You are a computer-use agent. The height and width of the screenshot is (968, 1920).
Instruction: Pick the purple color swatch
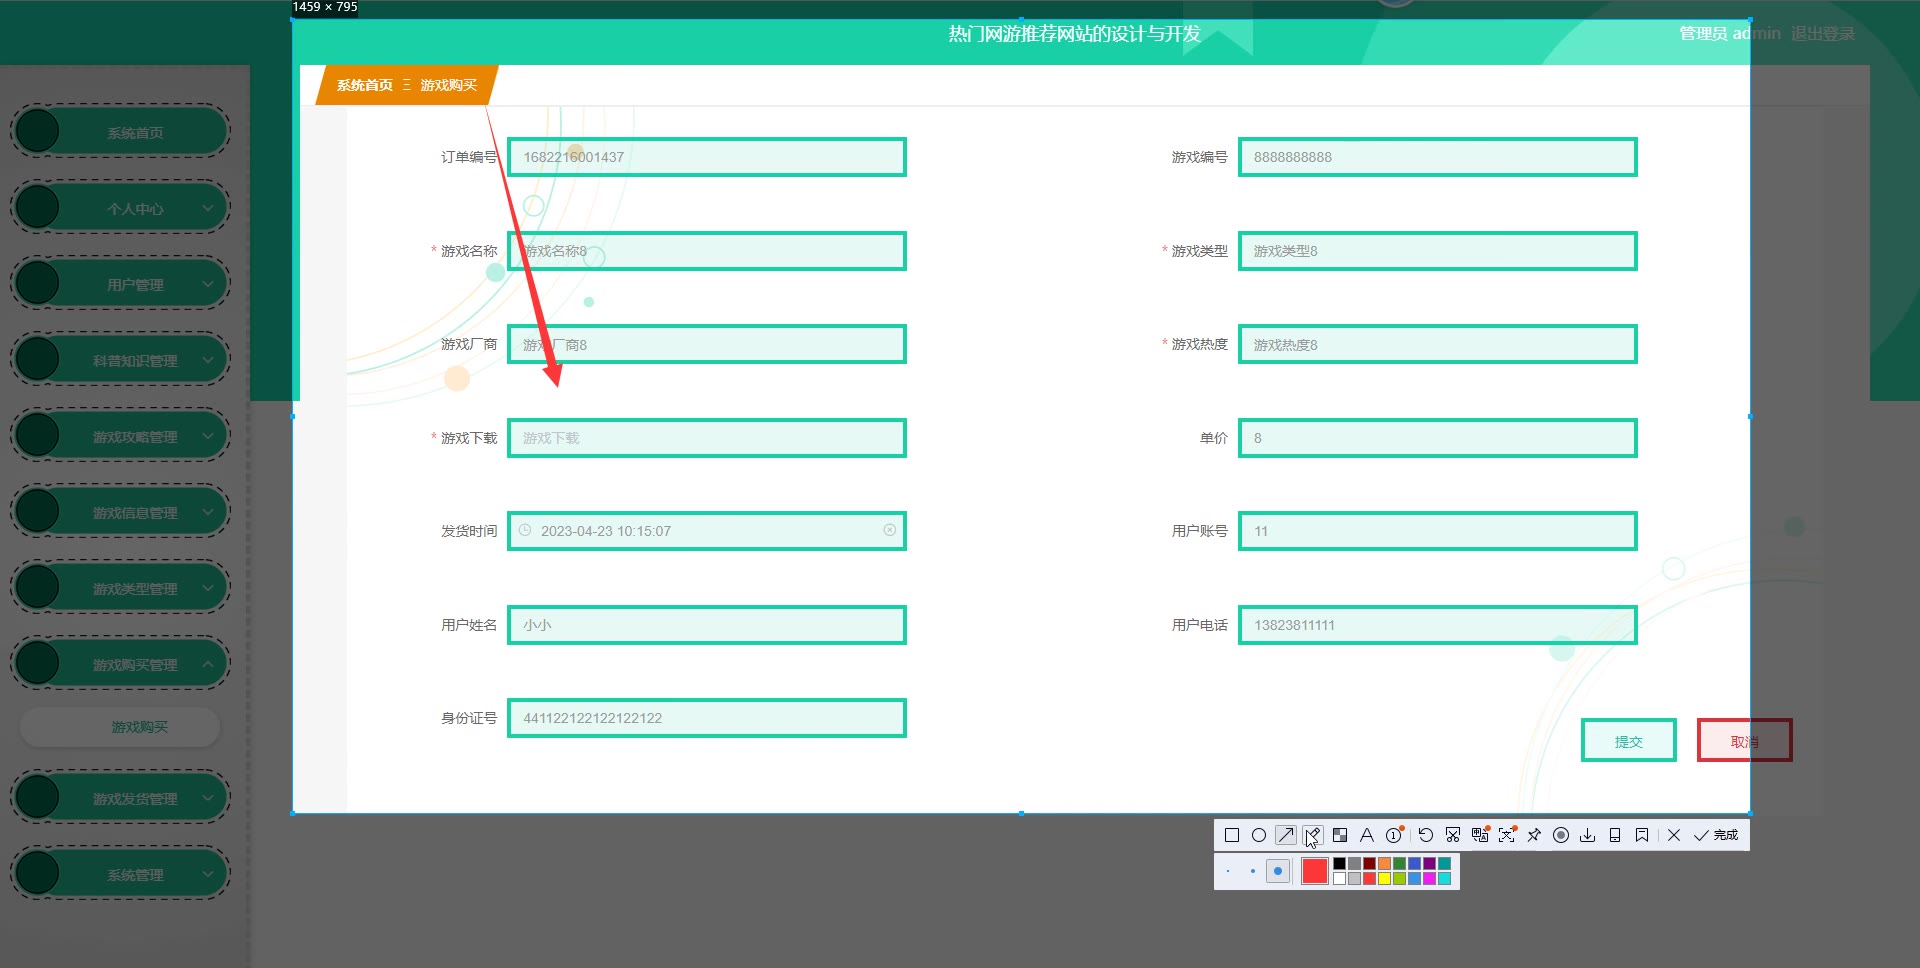click(1430, 864)
